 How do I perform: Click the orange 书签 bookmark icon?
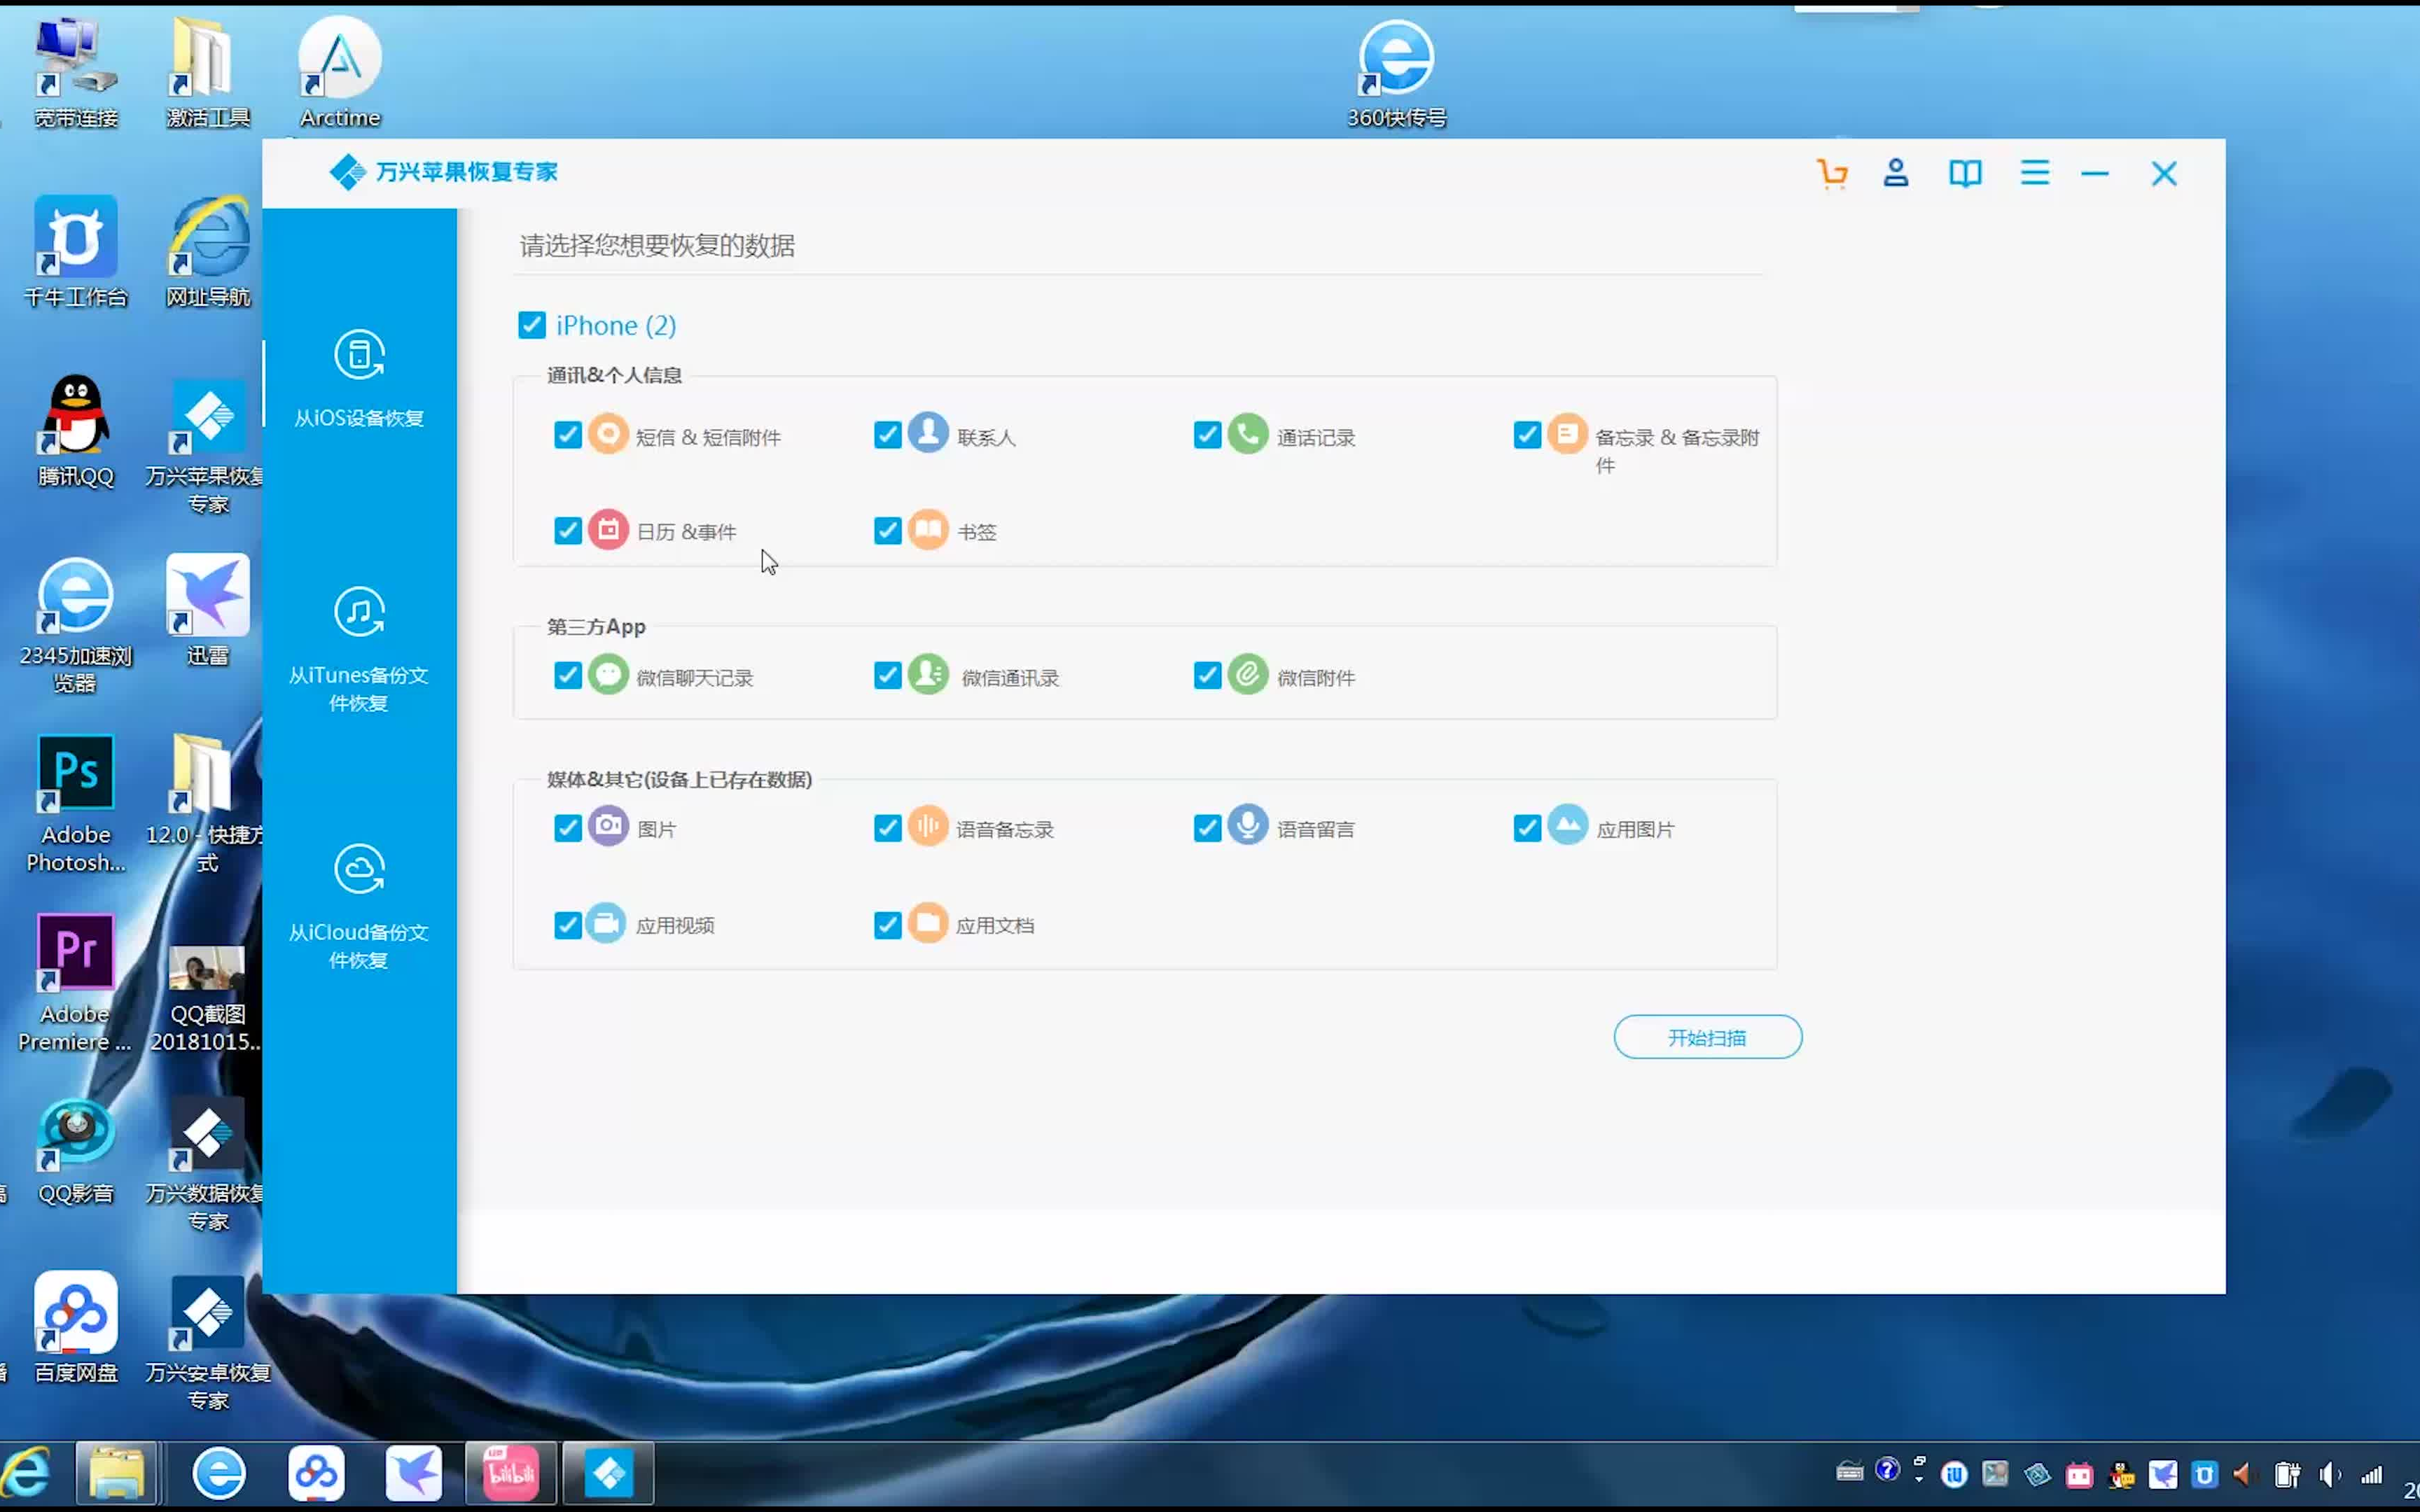tap(928, 530)
